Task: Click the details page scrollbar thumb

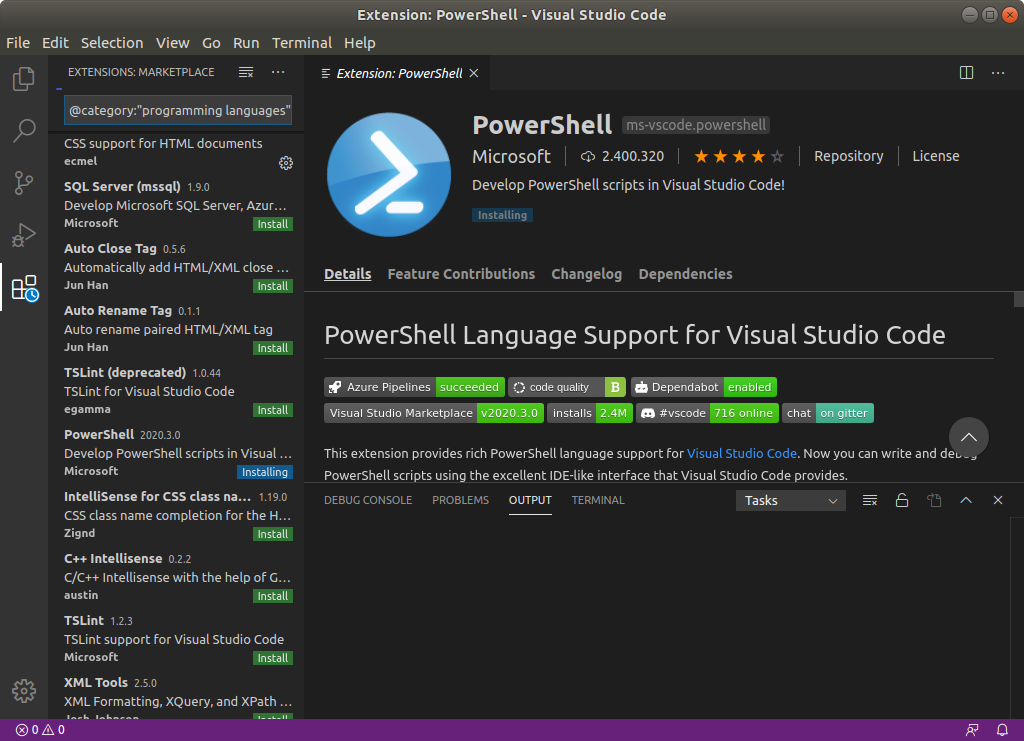Action: [x=1019, y=300]
